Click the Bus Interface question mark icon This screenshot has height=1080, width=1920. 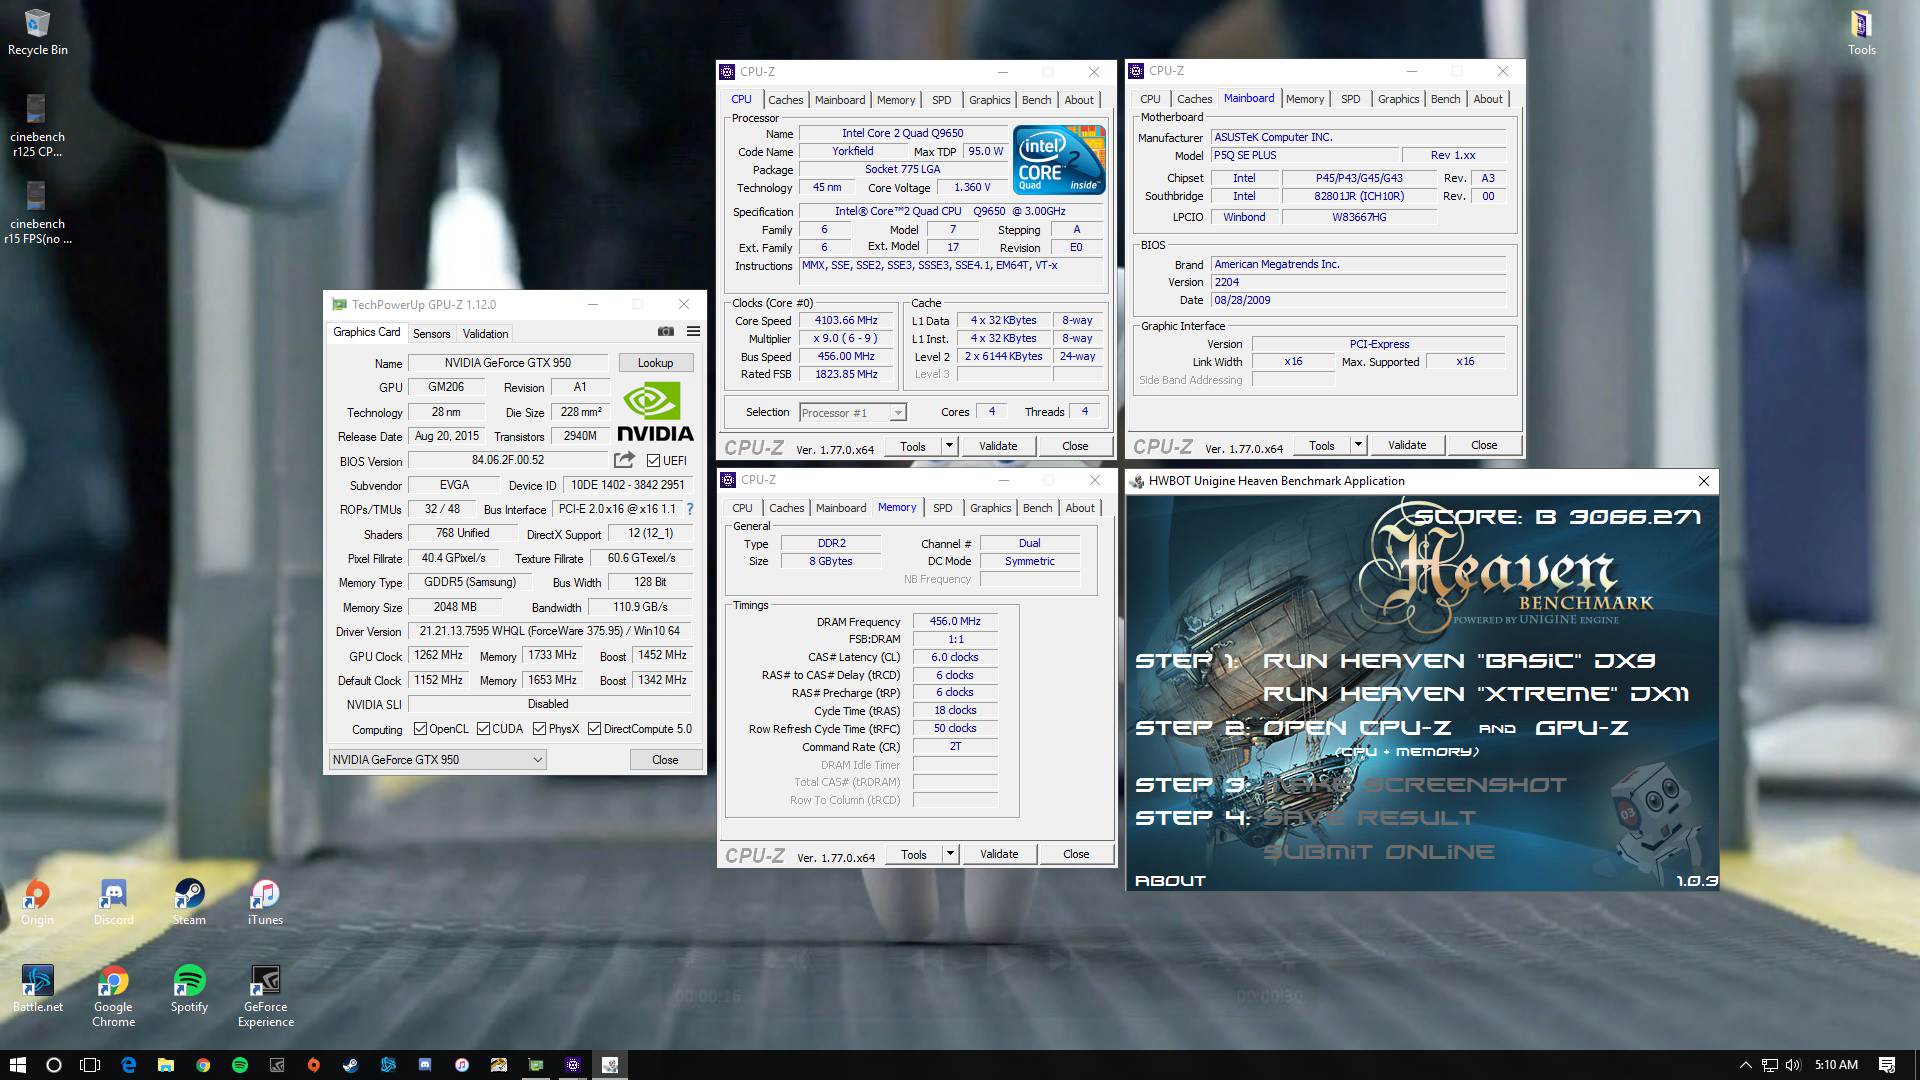pyautogui.click(x=690, y=509)
